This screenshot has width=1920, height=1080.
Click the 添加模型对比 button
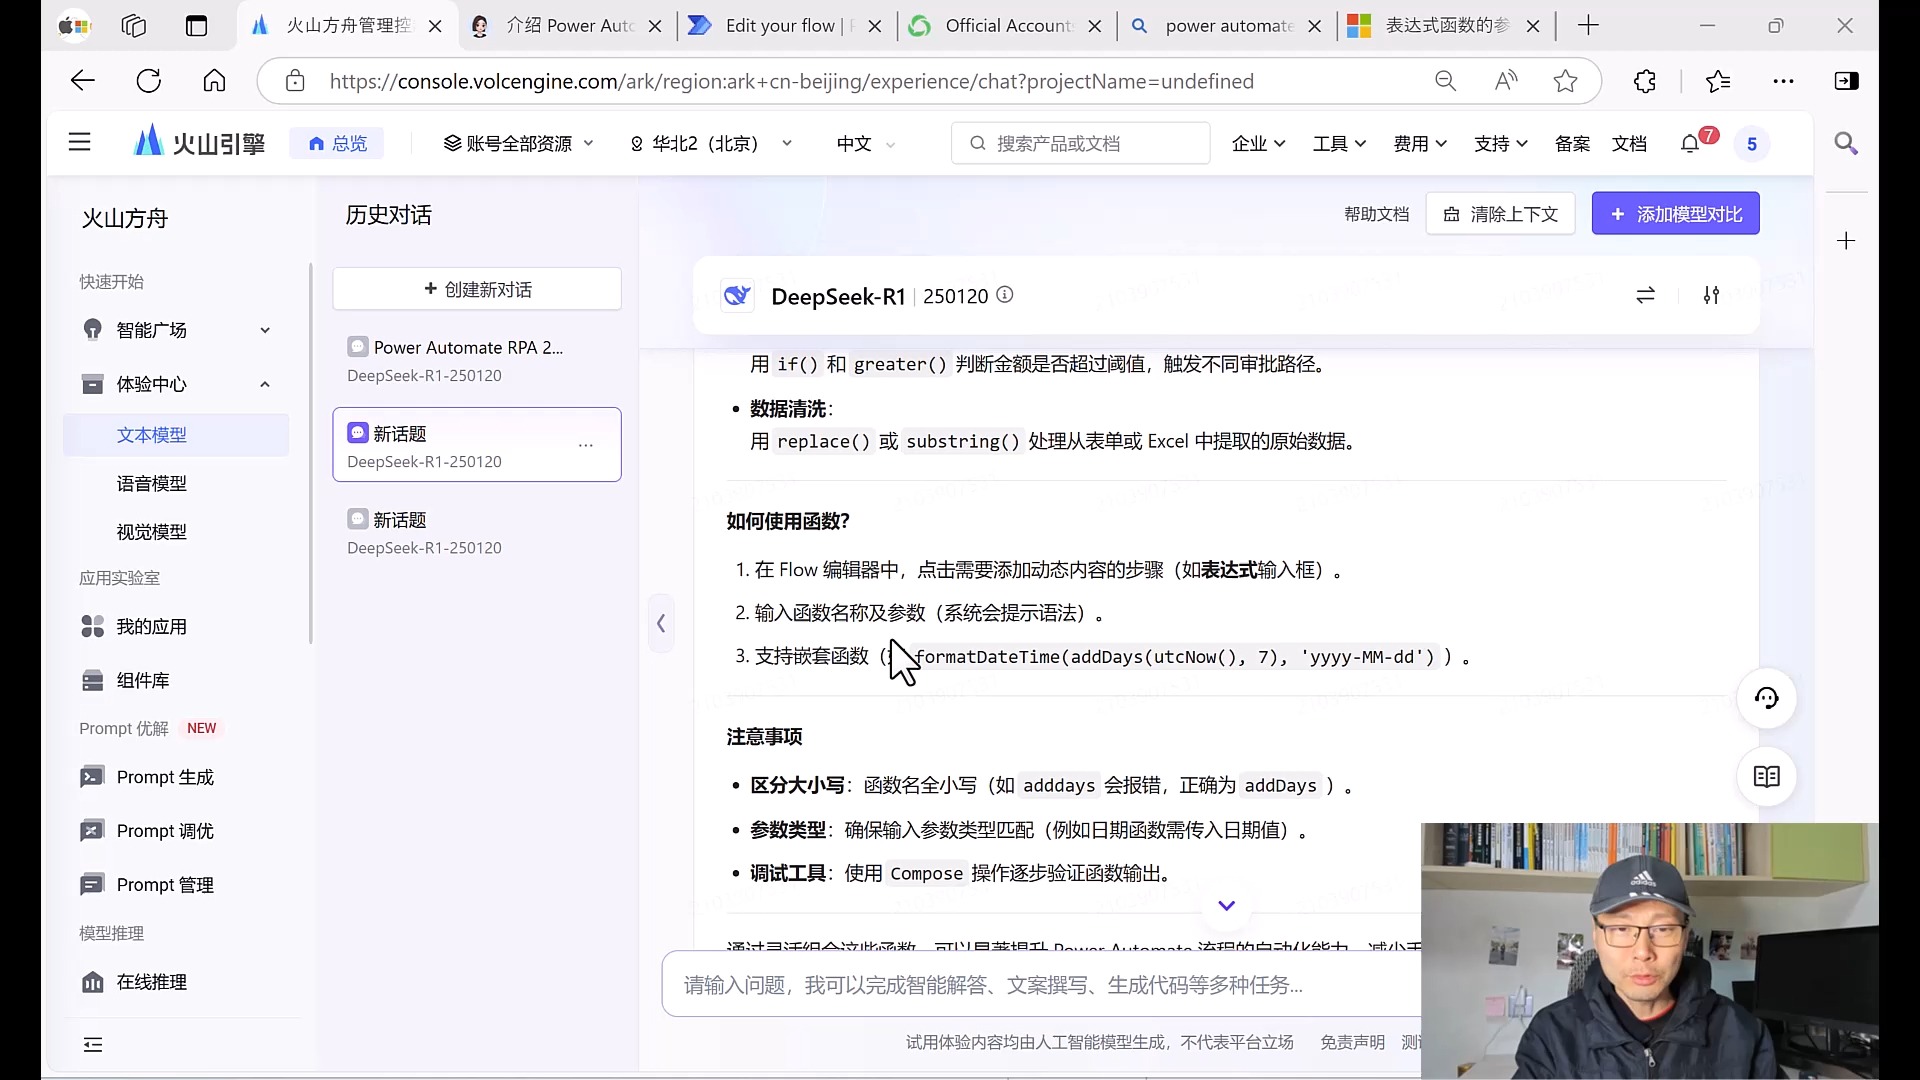(1675, 213)
